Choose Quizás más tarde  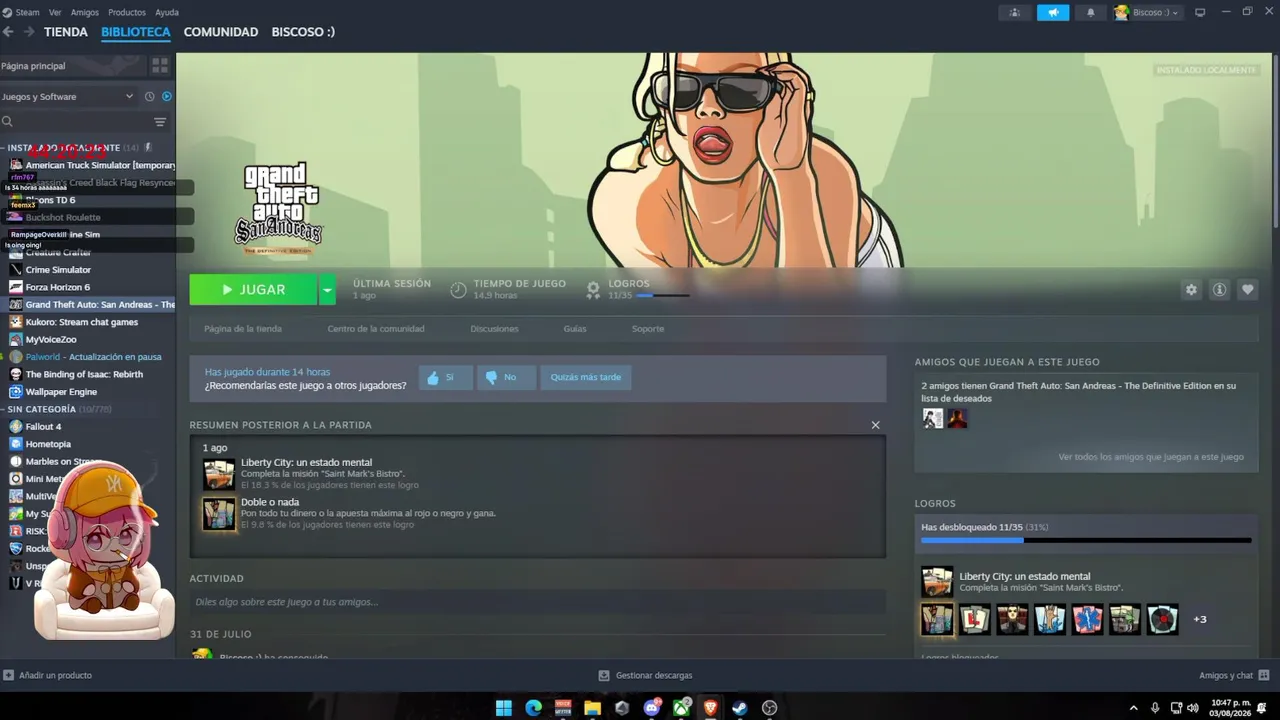tap(585, 377)
